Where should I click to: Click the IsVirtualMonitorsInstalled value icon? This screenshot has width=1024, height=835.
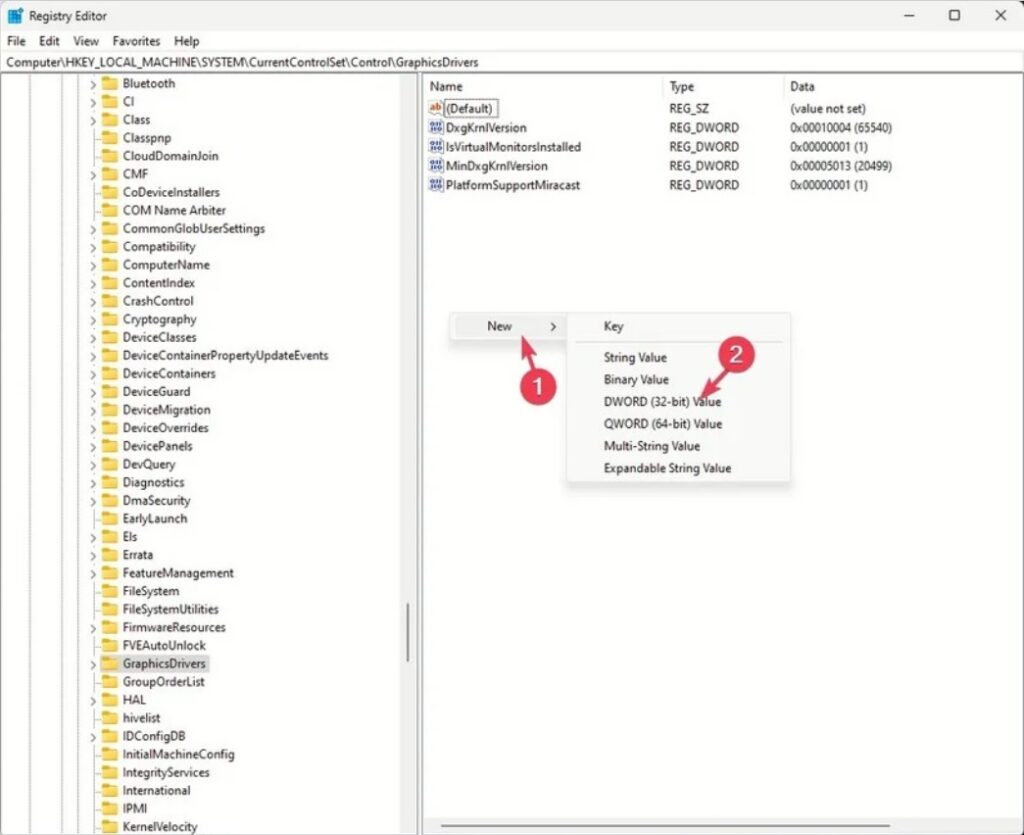point(435,147)
